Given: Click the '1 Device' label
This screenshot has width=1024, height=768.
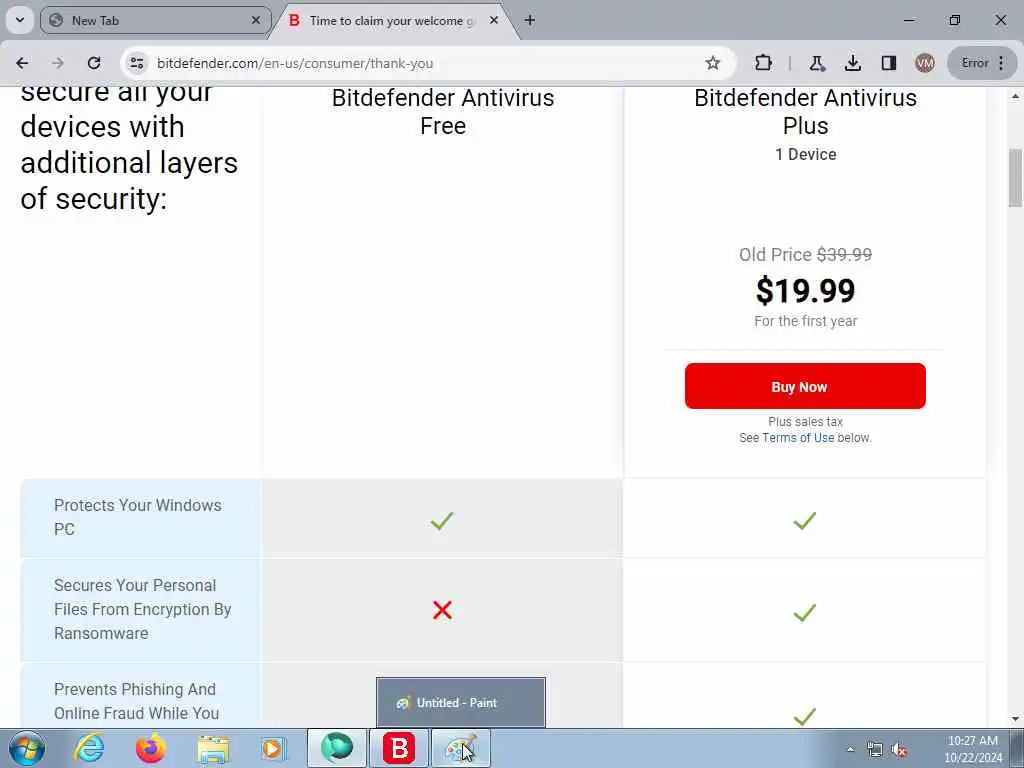Looking at the screenshot, I should [805, 154].
